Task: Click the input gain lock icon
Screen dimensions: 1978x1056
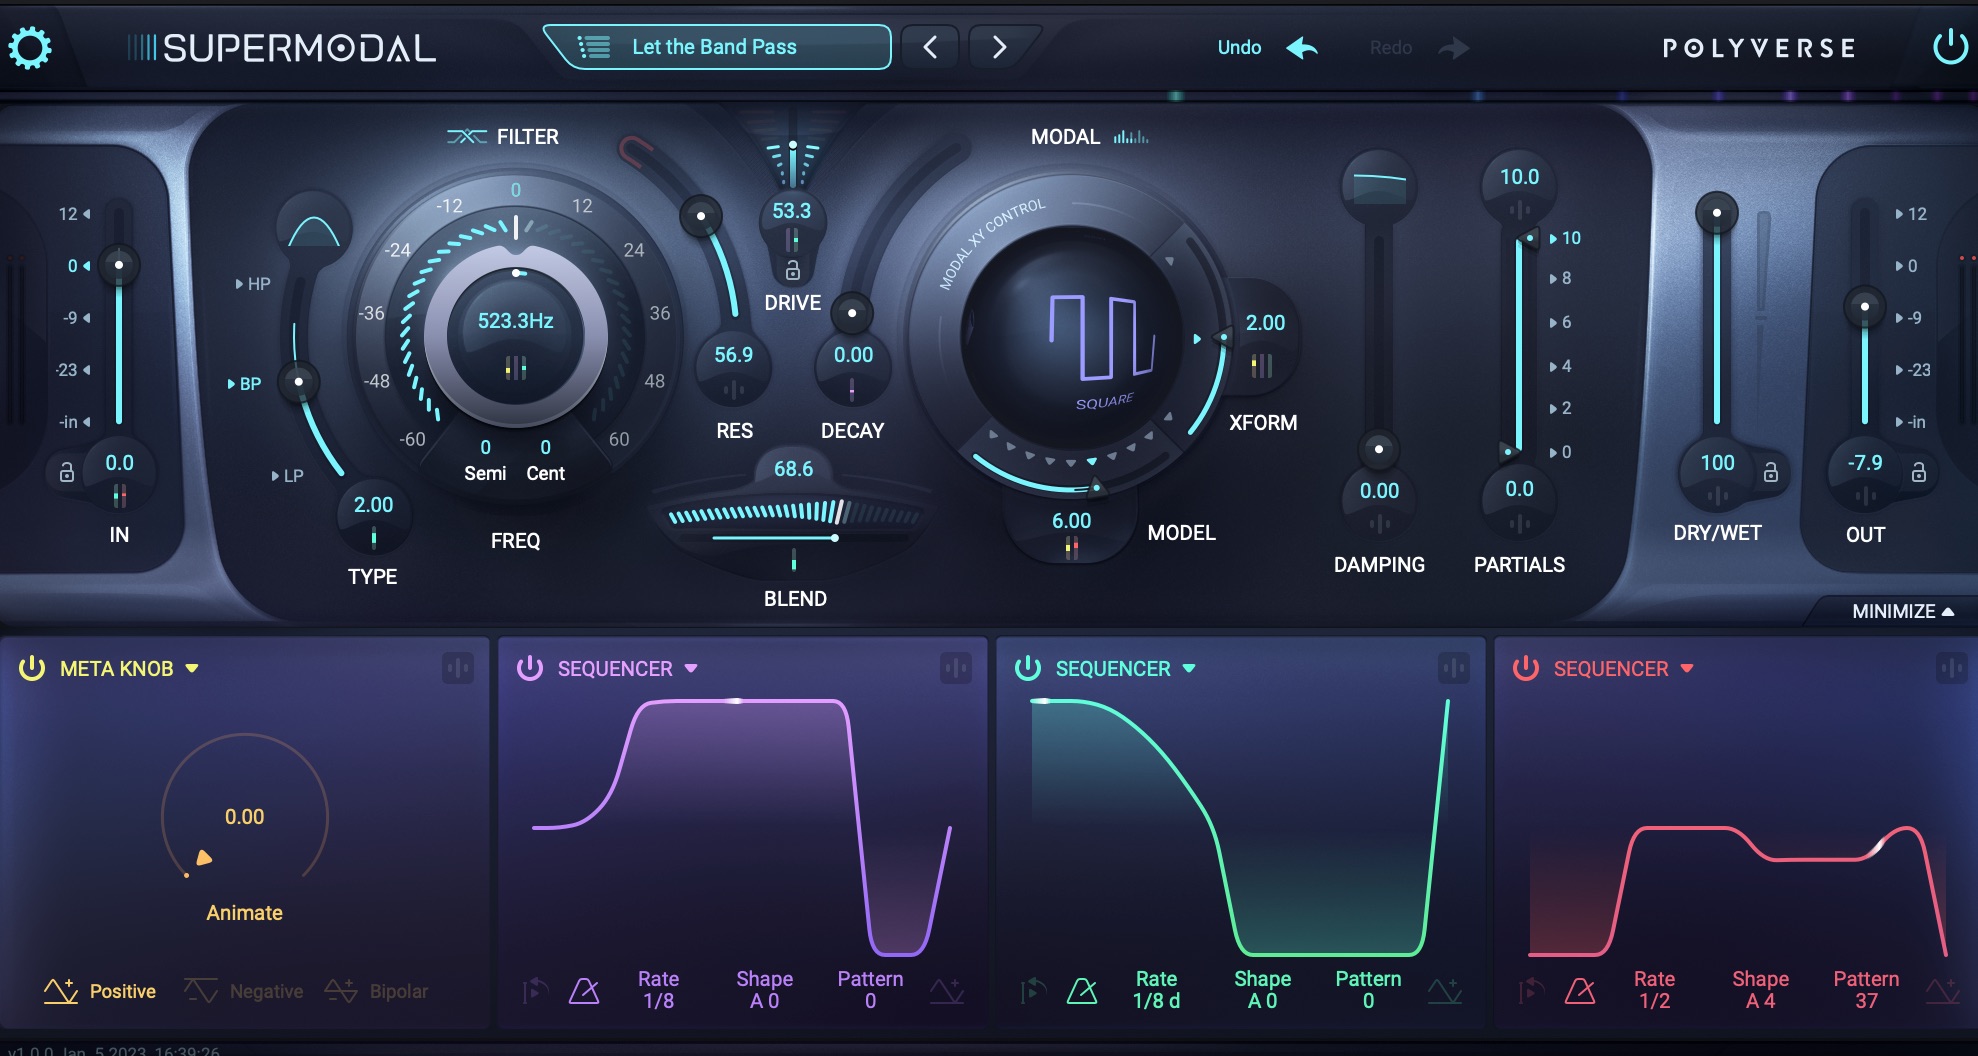Action: (x=67, y=472)
